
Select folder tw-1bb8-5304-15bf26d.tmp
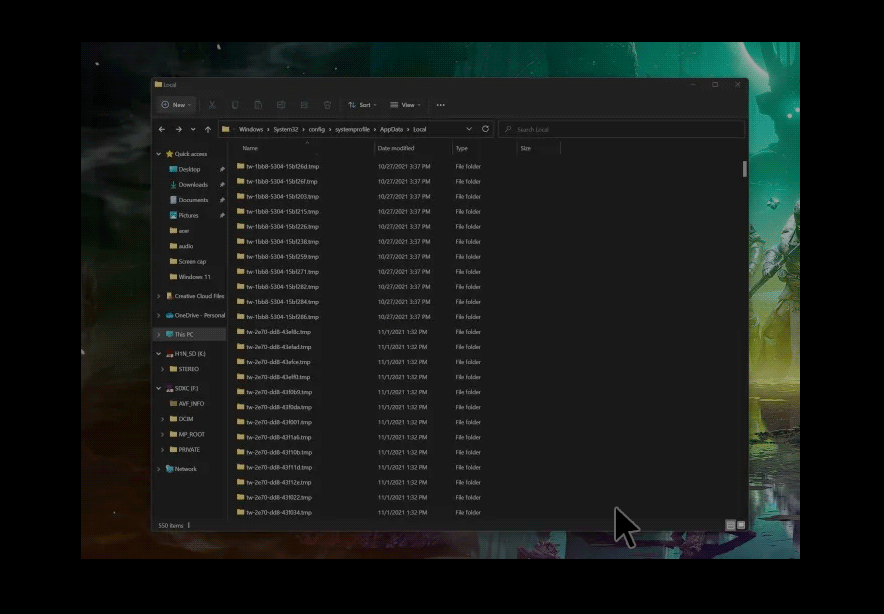click(278, 166)
